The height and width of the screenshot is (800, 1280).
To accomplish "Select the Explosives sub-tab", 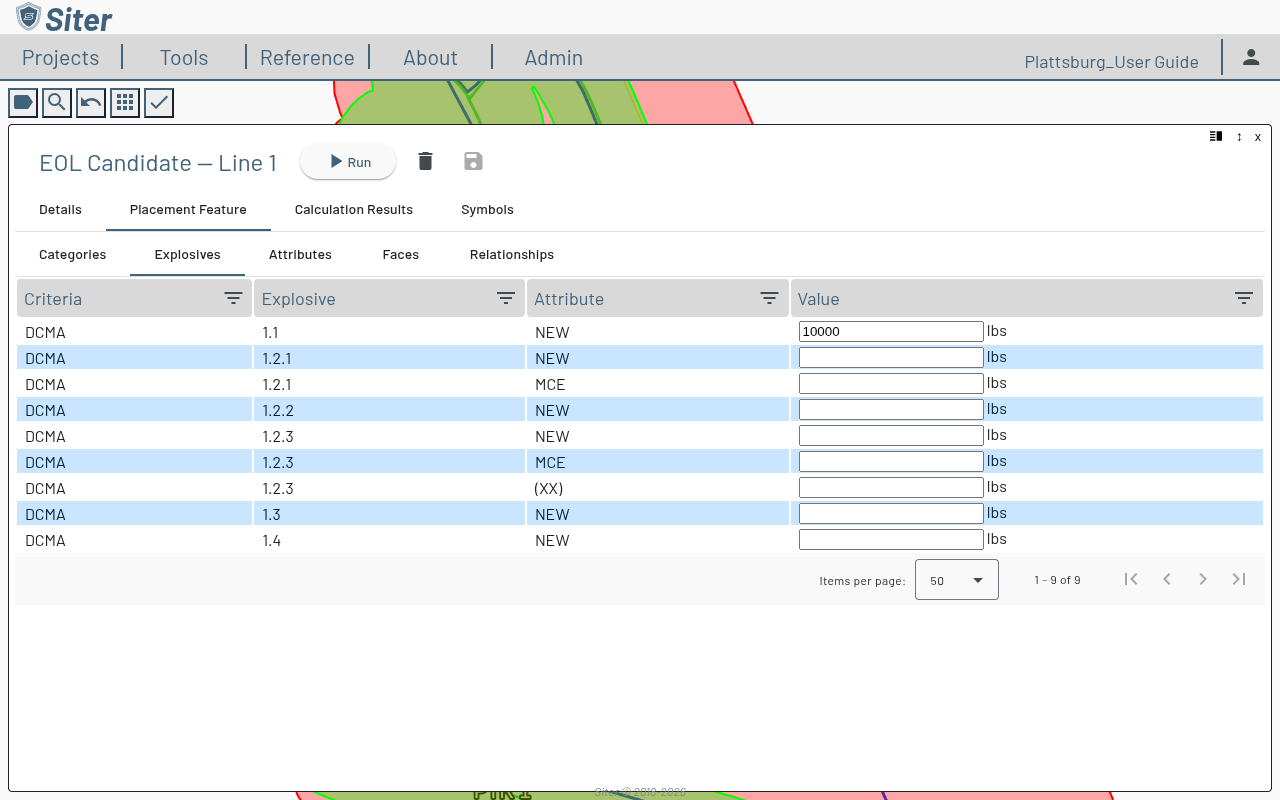I will [188, 255].
